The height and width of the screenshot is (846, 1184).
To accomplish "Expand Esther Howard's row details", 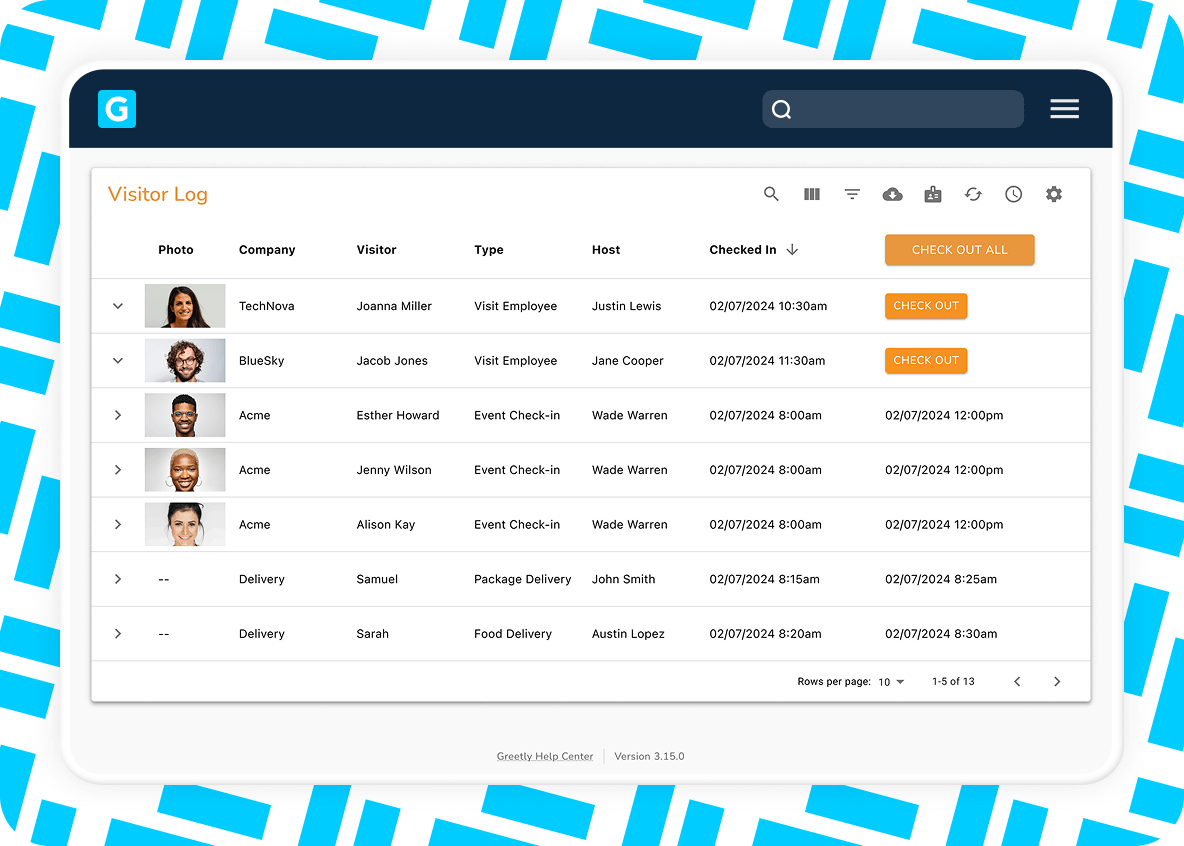I will (x=117, y=415).
